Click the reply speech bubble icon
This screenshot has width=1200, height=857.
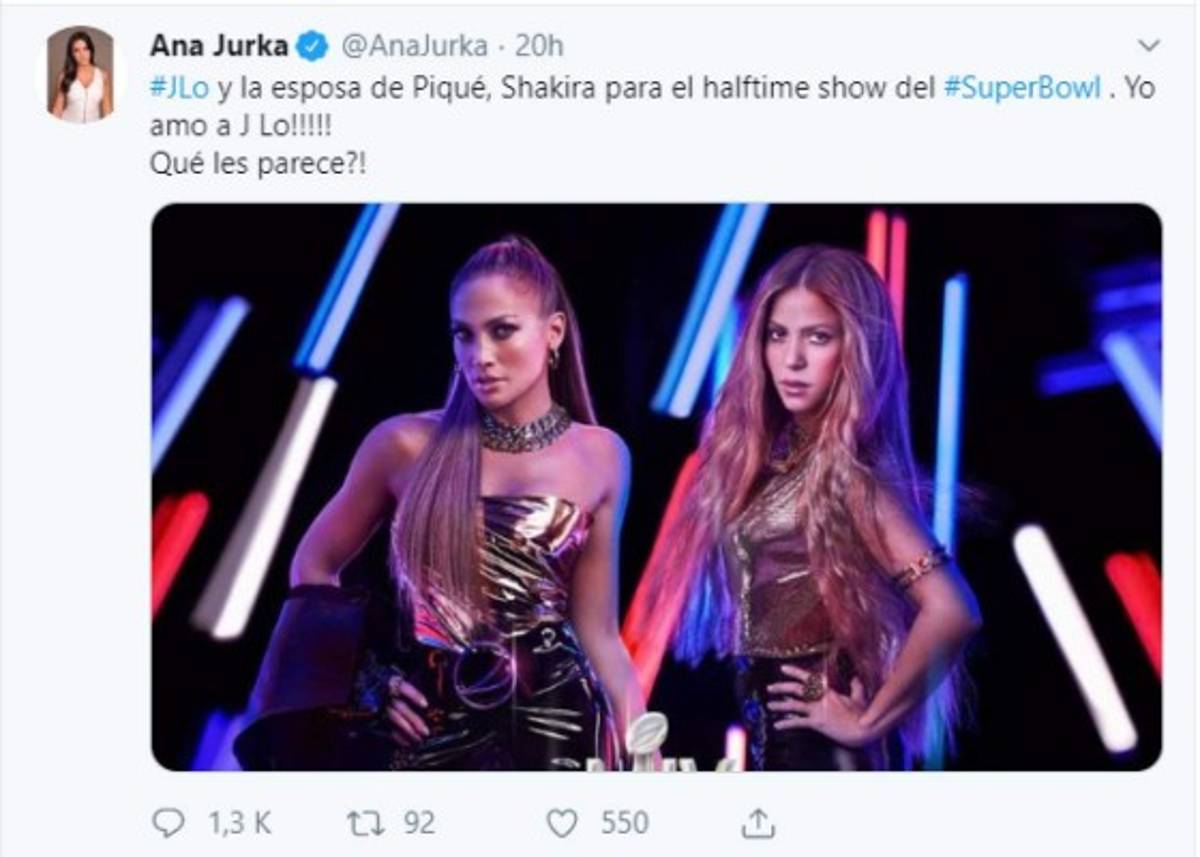168,822
